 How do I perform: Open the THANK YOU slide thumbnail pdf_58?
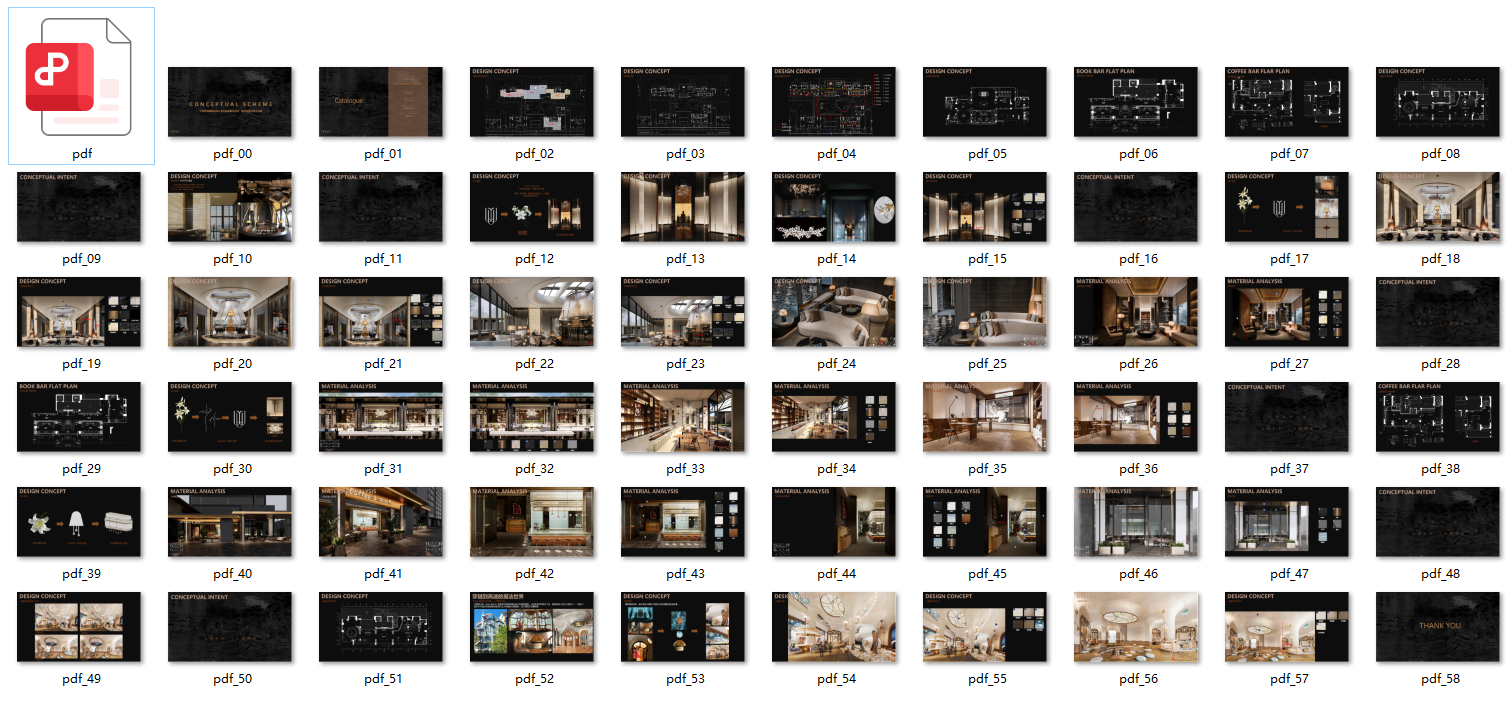click(x=1438, y=627)
